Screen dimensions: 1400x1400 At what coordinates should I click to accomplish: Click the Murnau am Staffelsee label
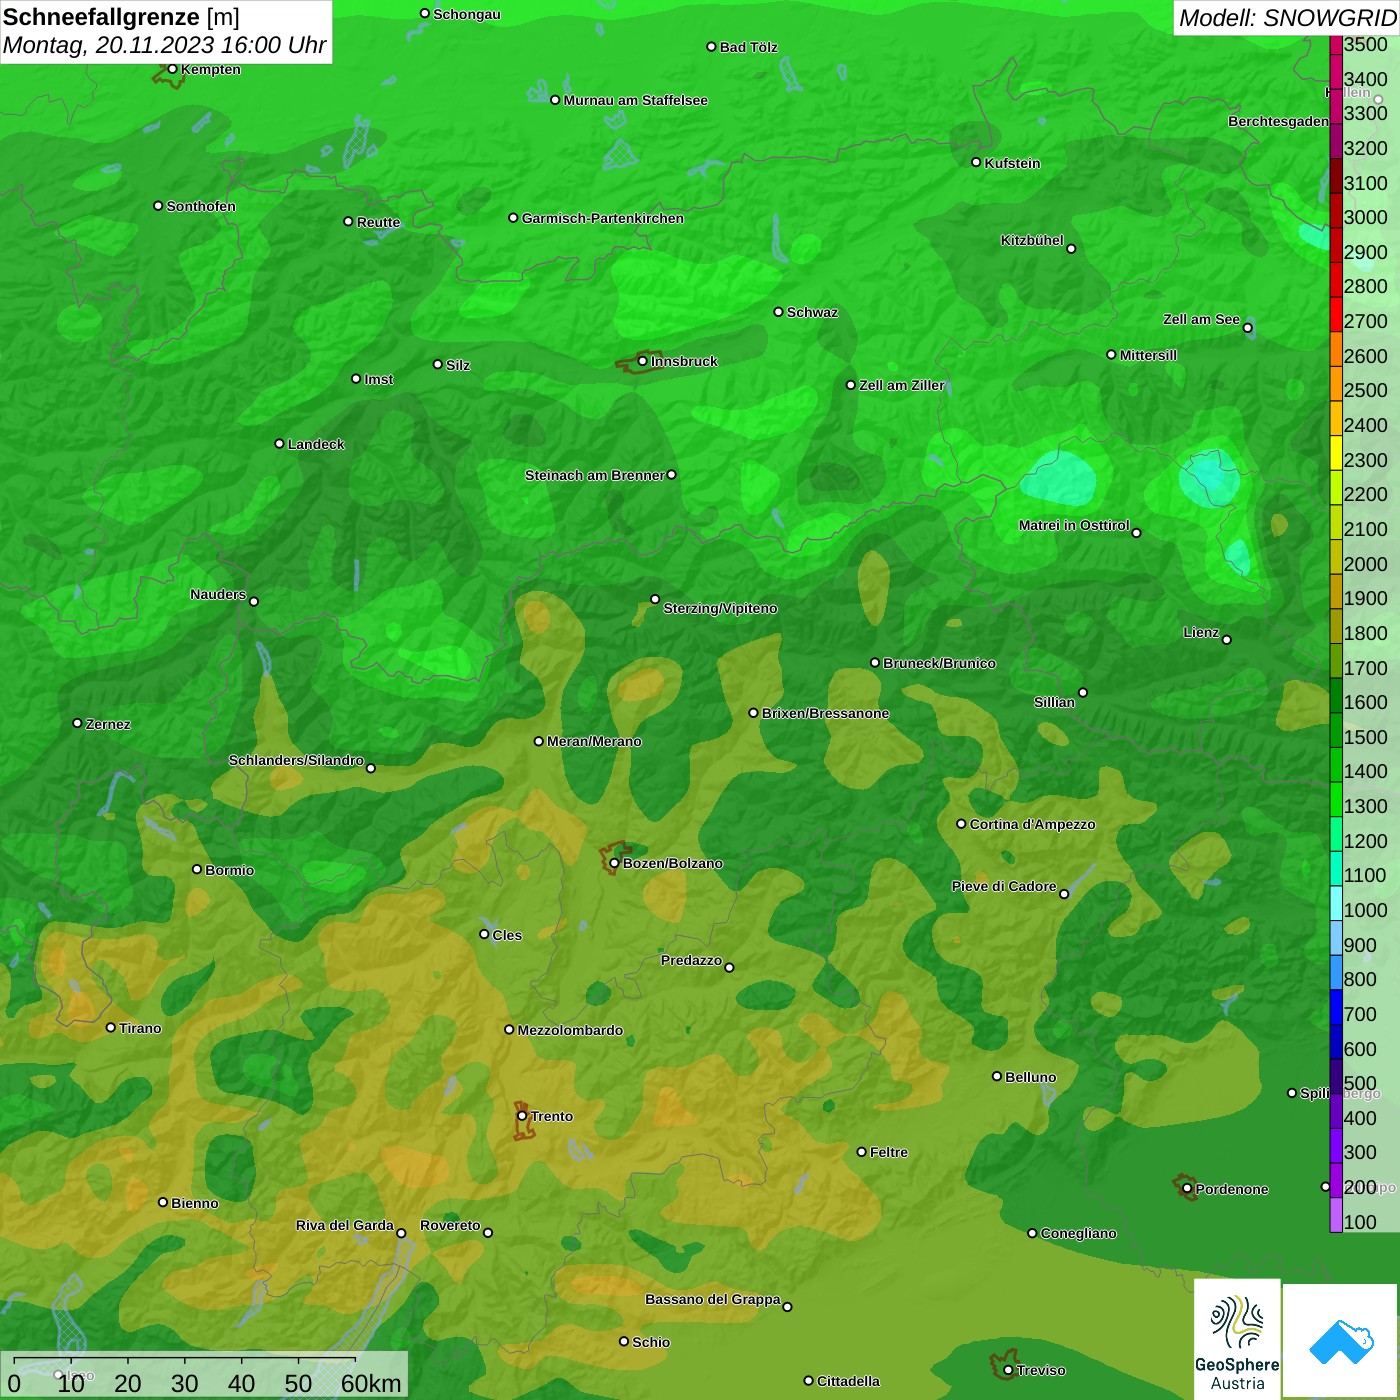pyautogui.click(x=636, y=100)
